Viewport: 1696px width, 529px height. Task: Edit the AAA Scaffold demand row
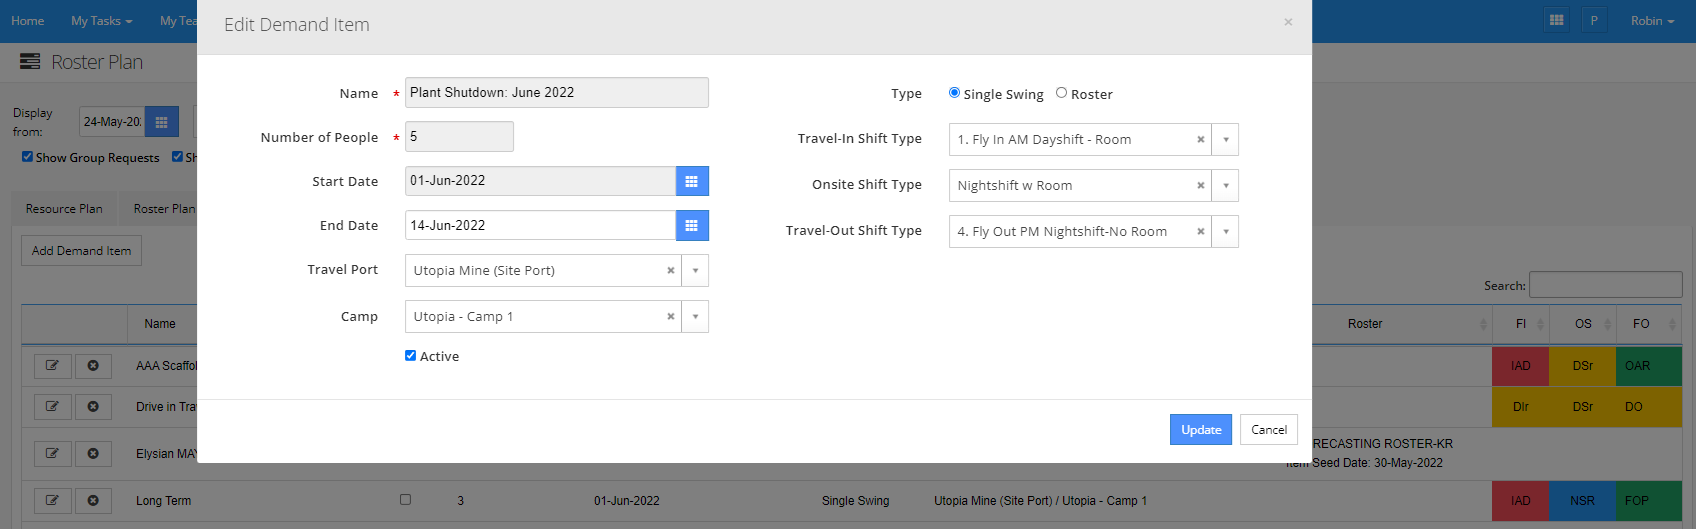(52, 366)
